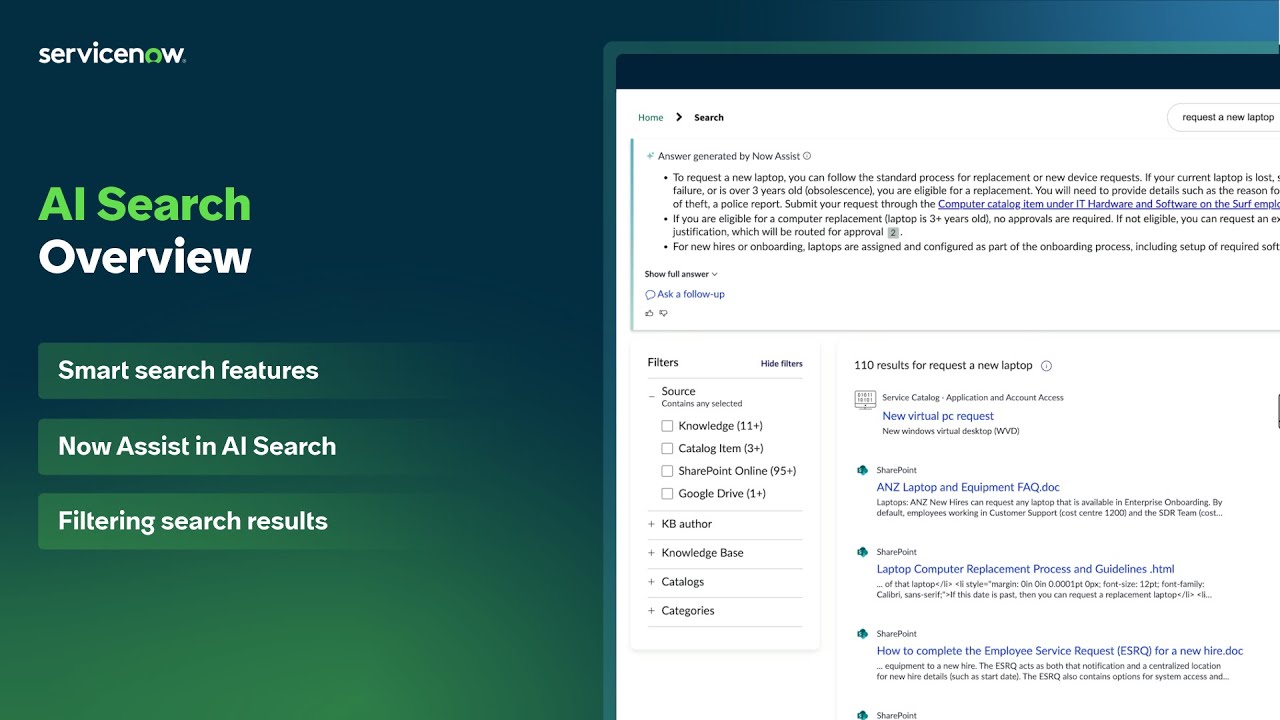This screenshot has width=1280, height=720.
Task: Click the Now Assist sparkle icon
Action: point(650,156)
